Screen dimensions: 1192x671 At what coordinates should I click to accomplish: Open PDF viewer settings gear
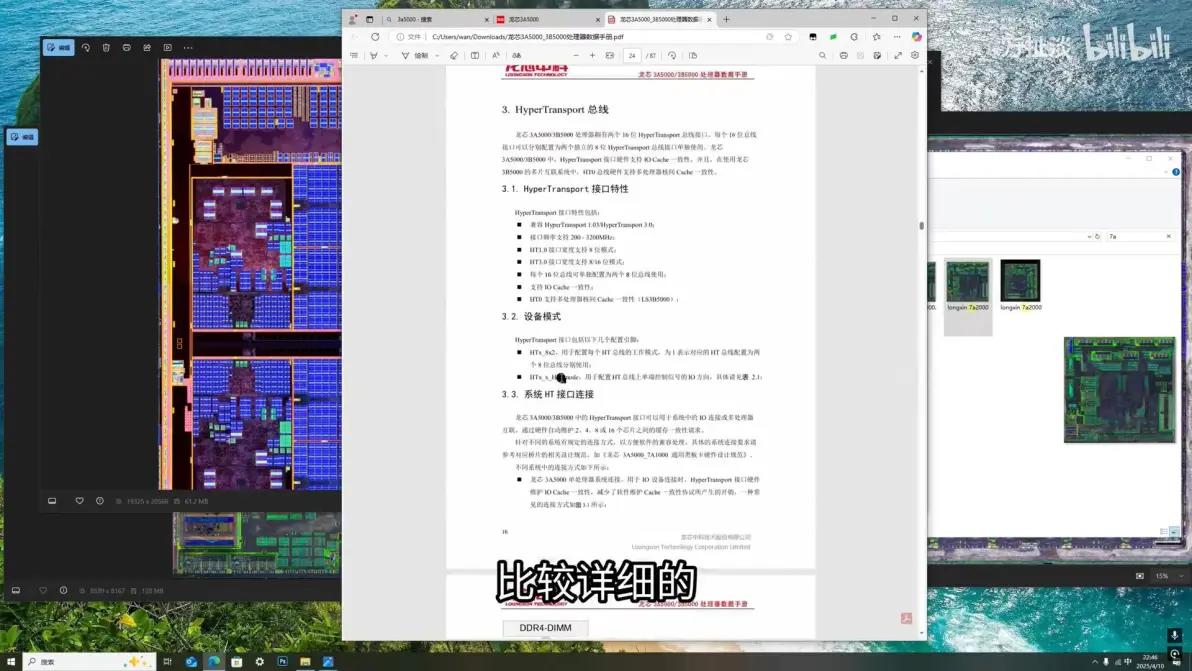(x=915, y=55)
